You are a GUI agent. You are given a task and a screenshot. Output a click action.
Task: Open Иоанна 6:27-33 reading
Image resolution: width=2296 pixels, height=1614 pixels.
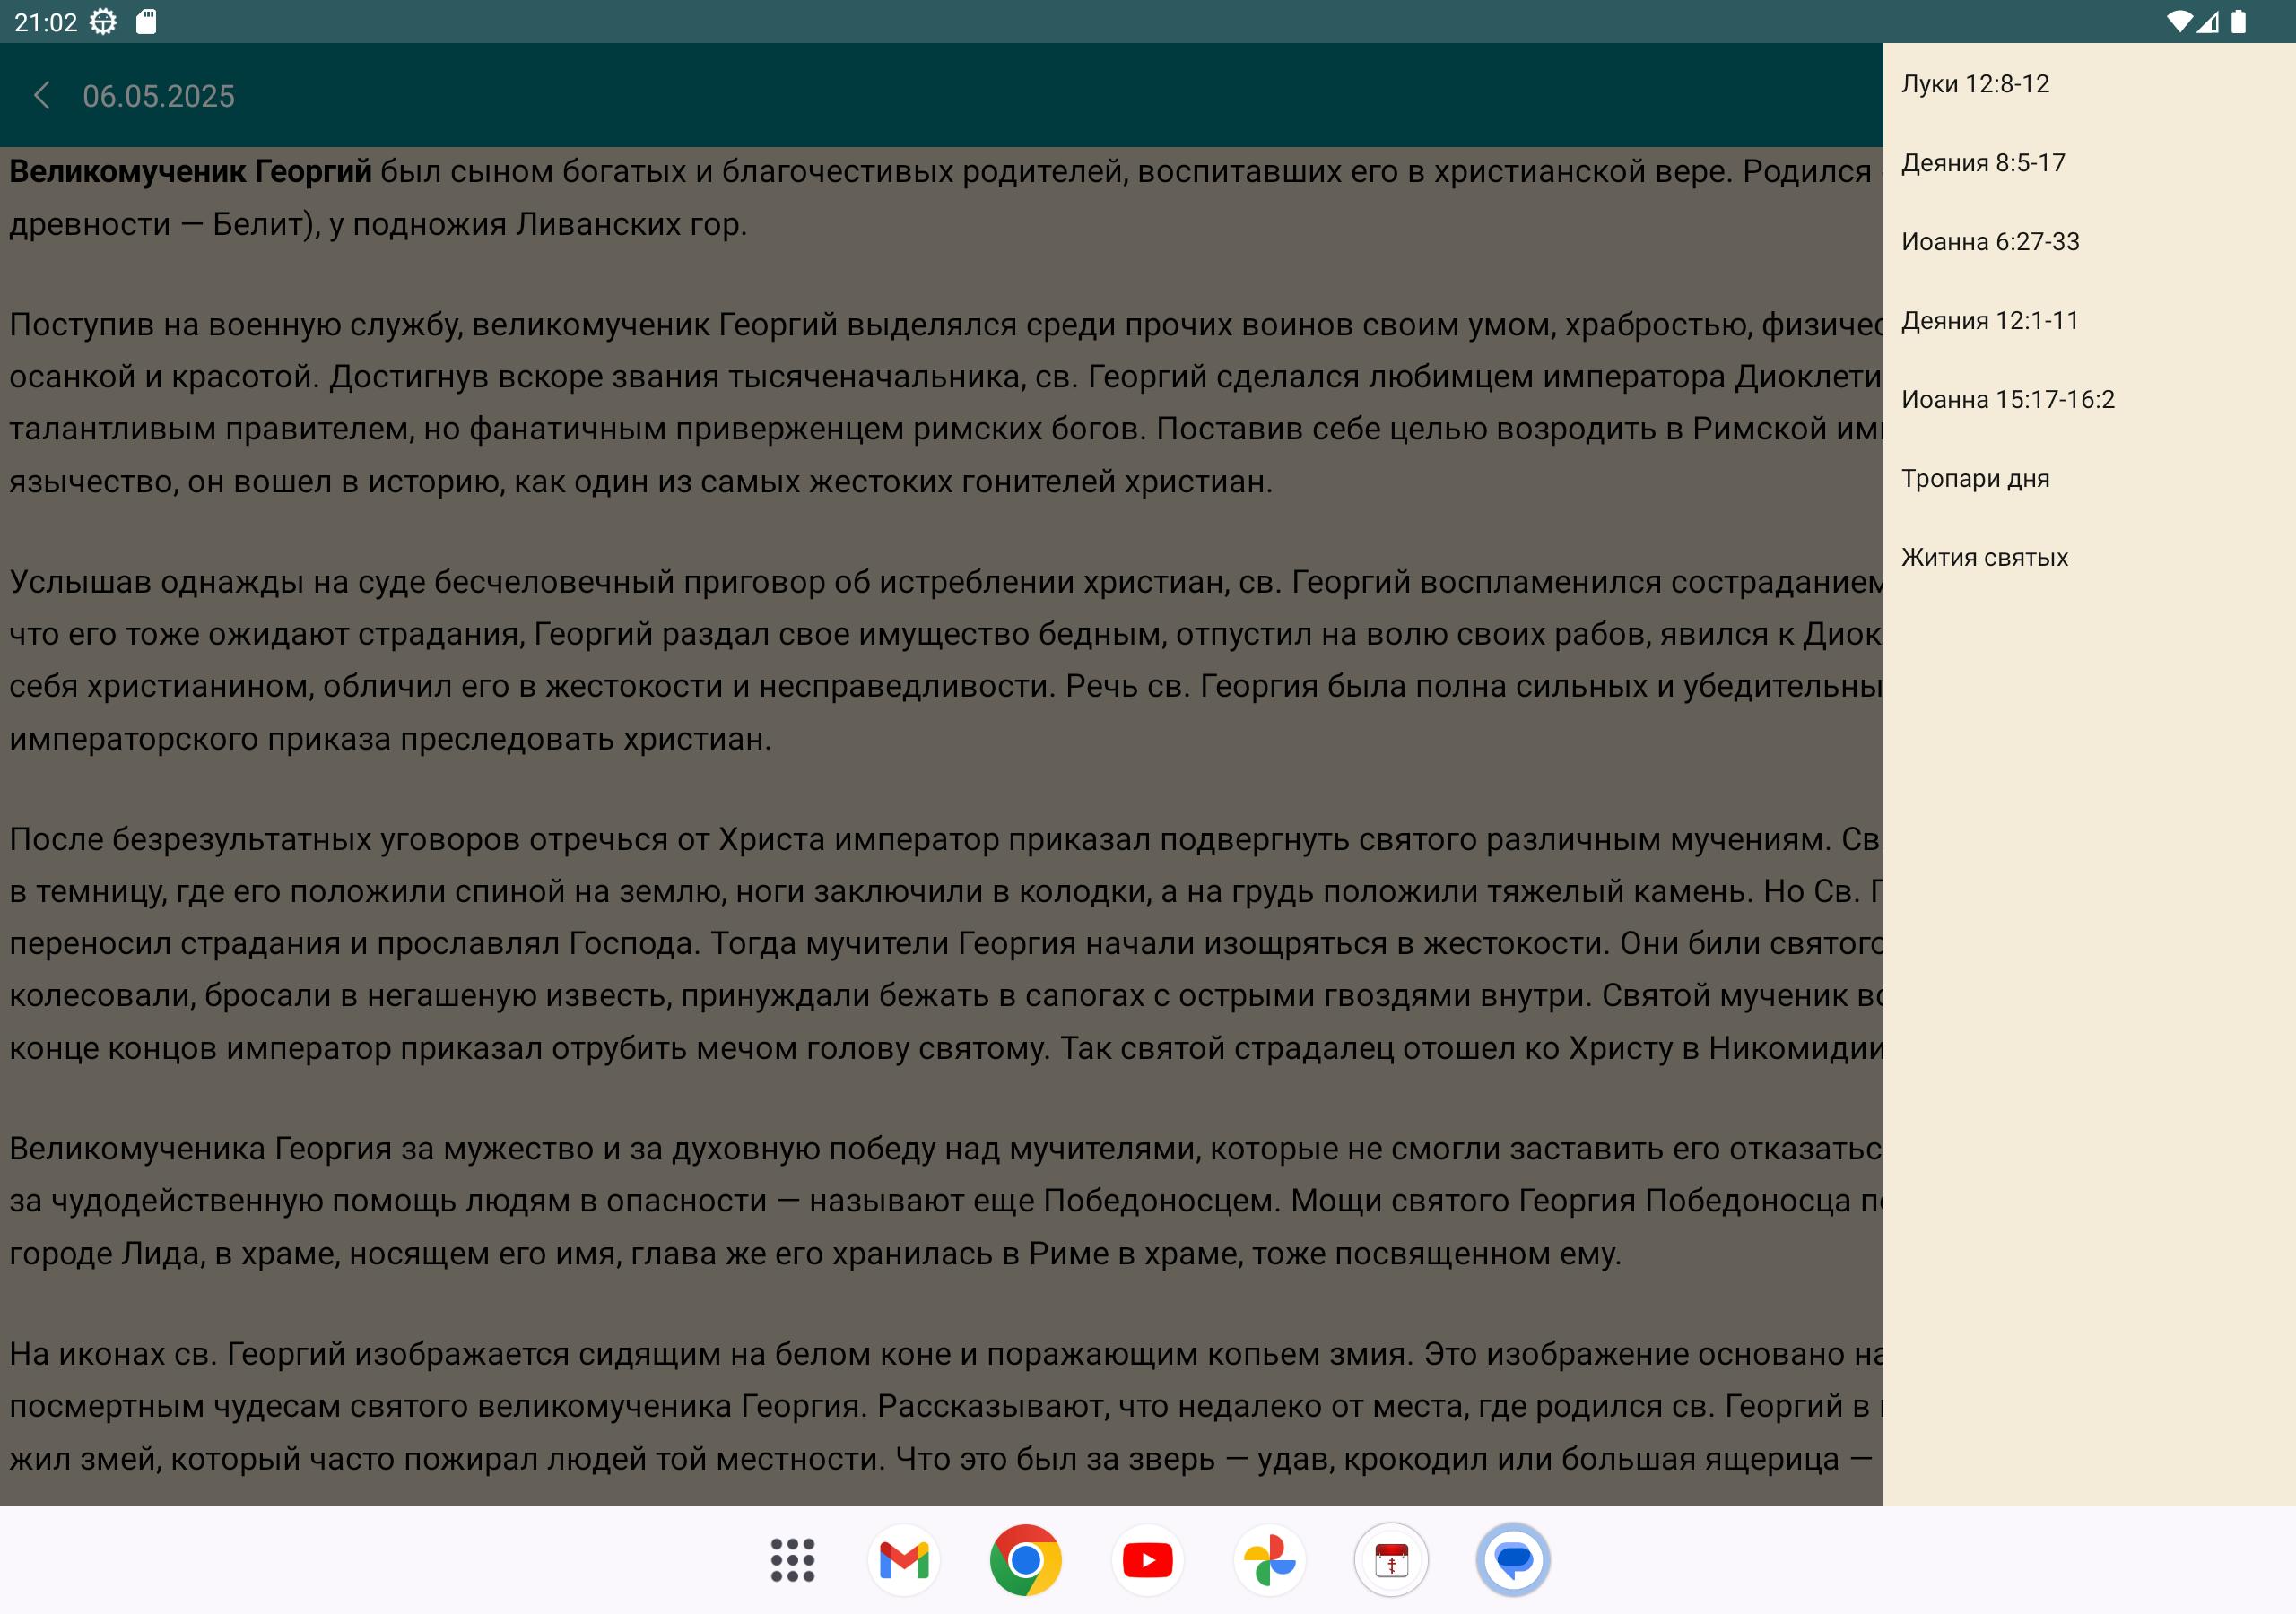click(1990, 242)
